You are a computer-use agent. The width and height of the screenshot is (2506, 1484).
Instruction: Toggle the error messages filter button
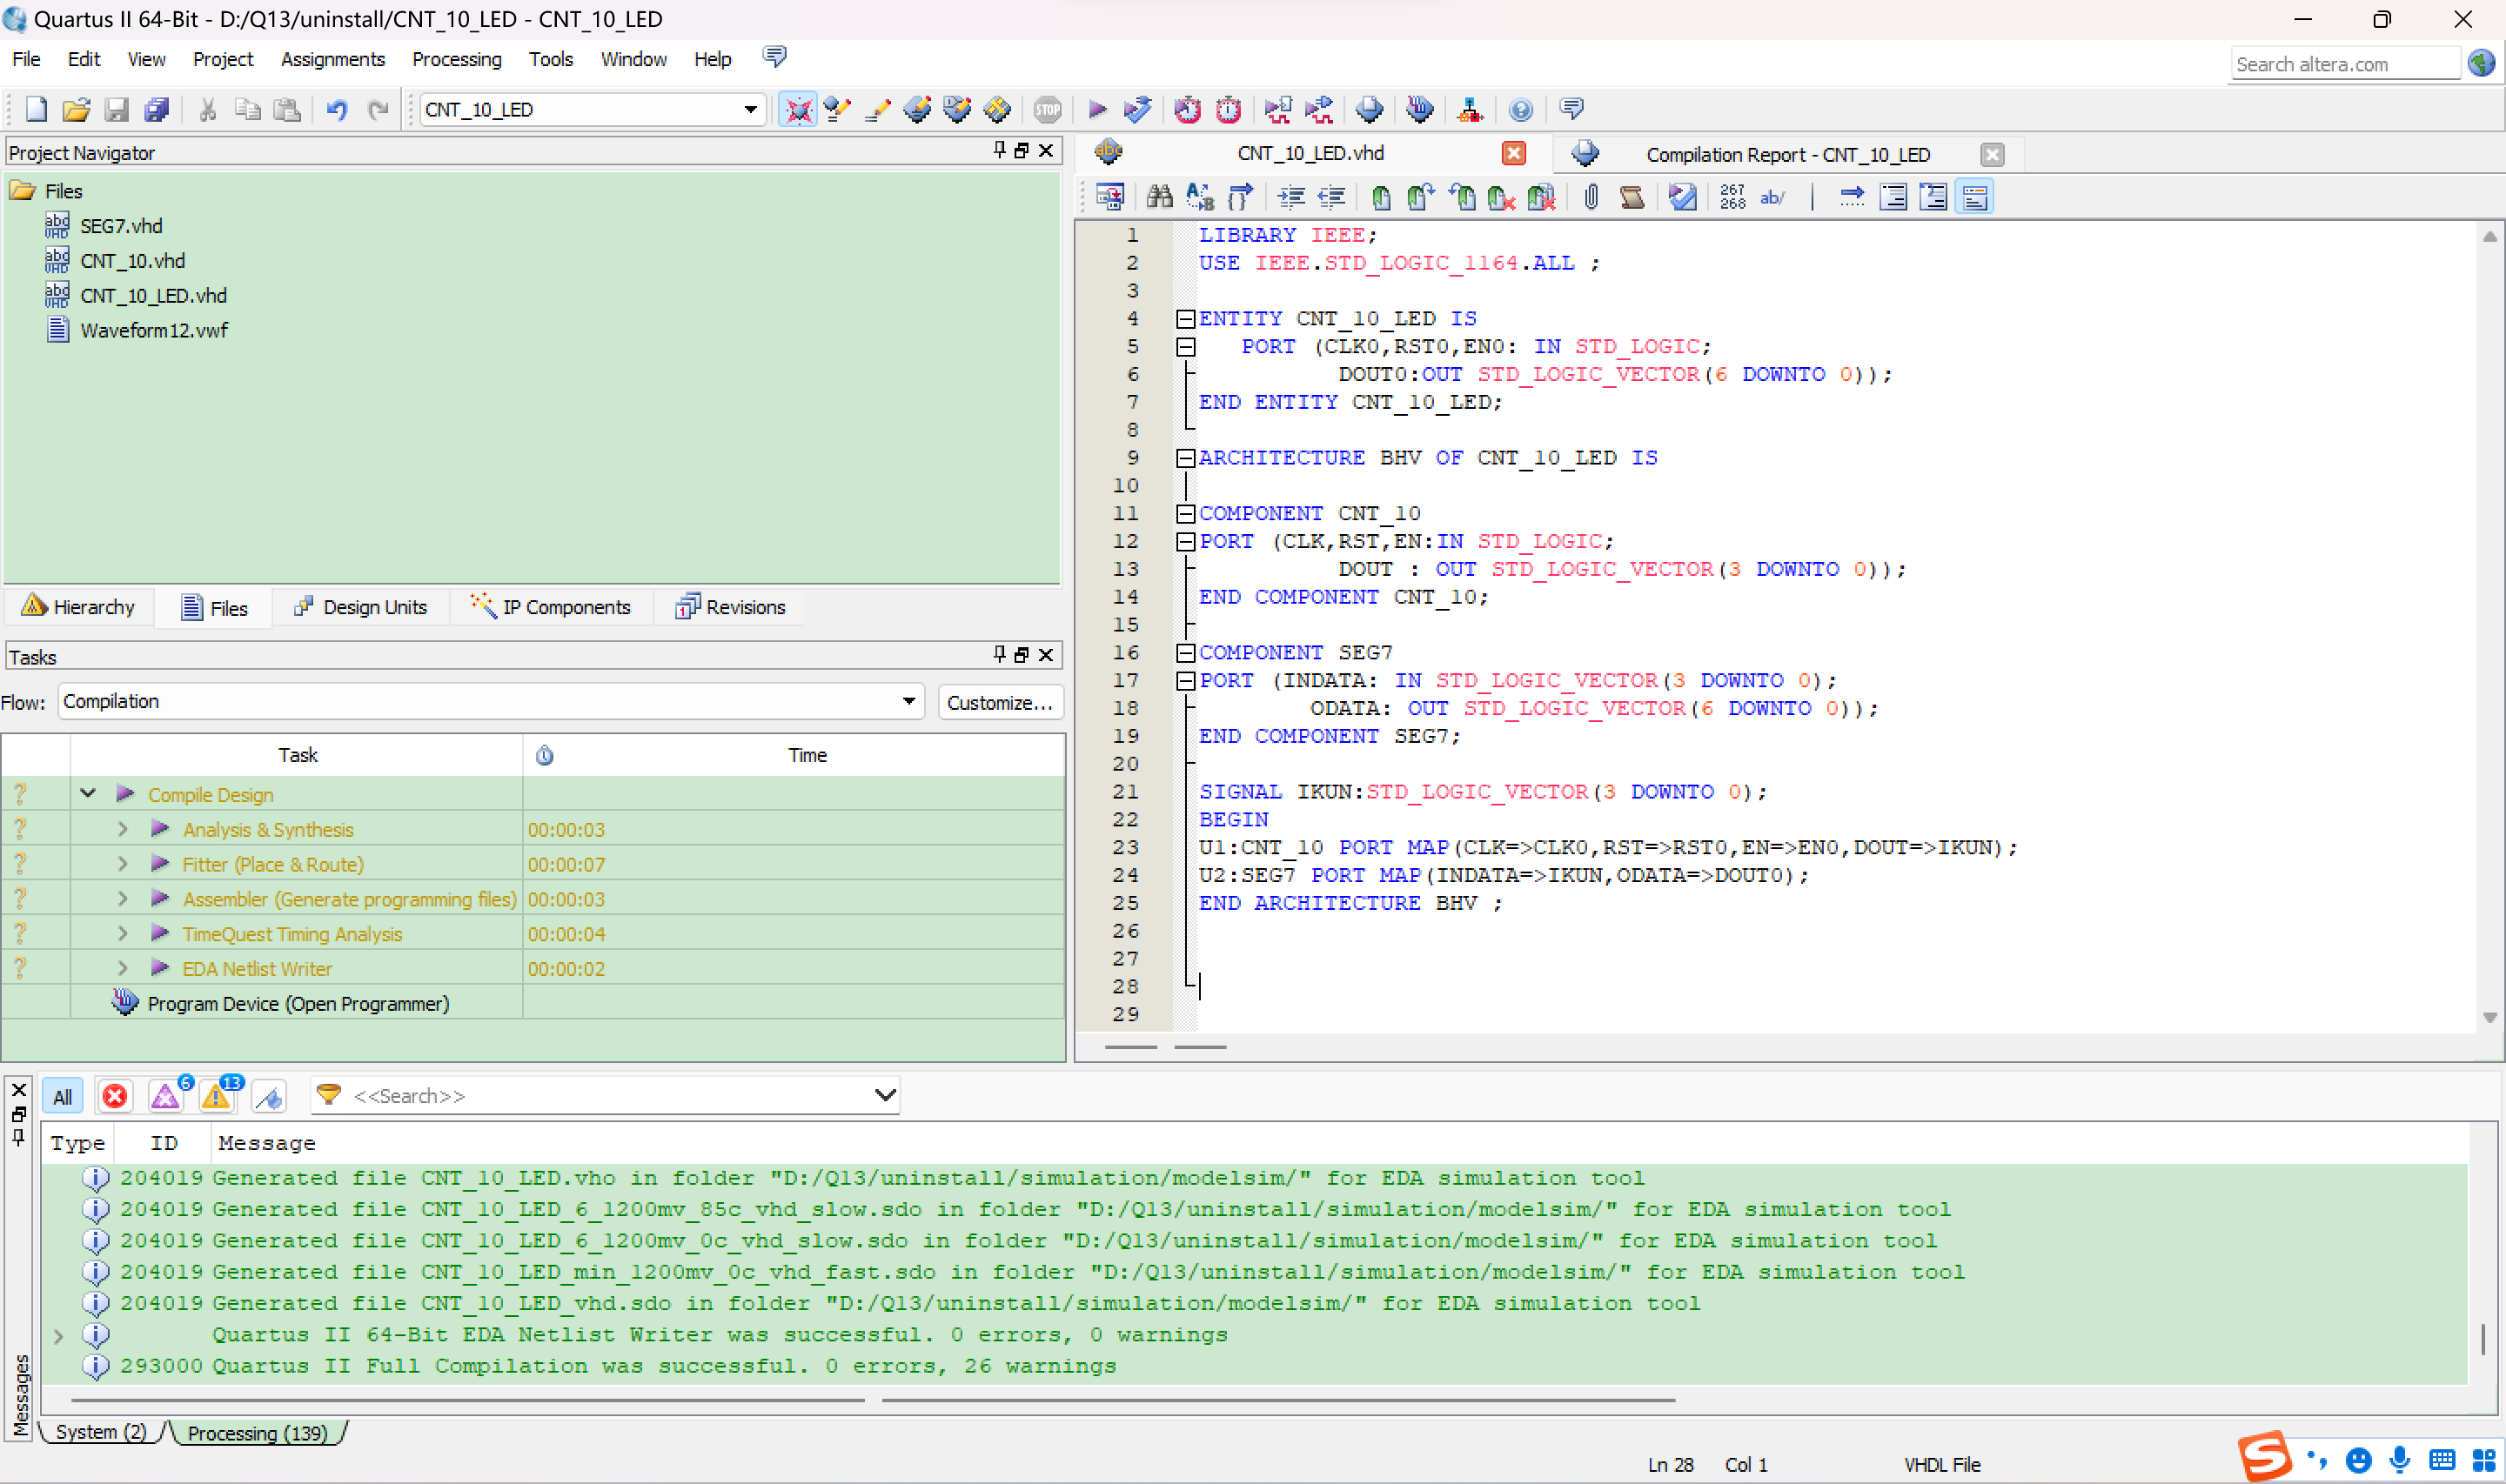tap(115, 1097)
